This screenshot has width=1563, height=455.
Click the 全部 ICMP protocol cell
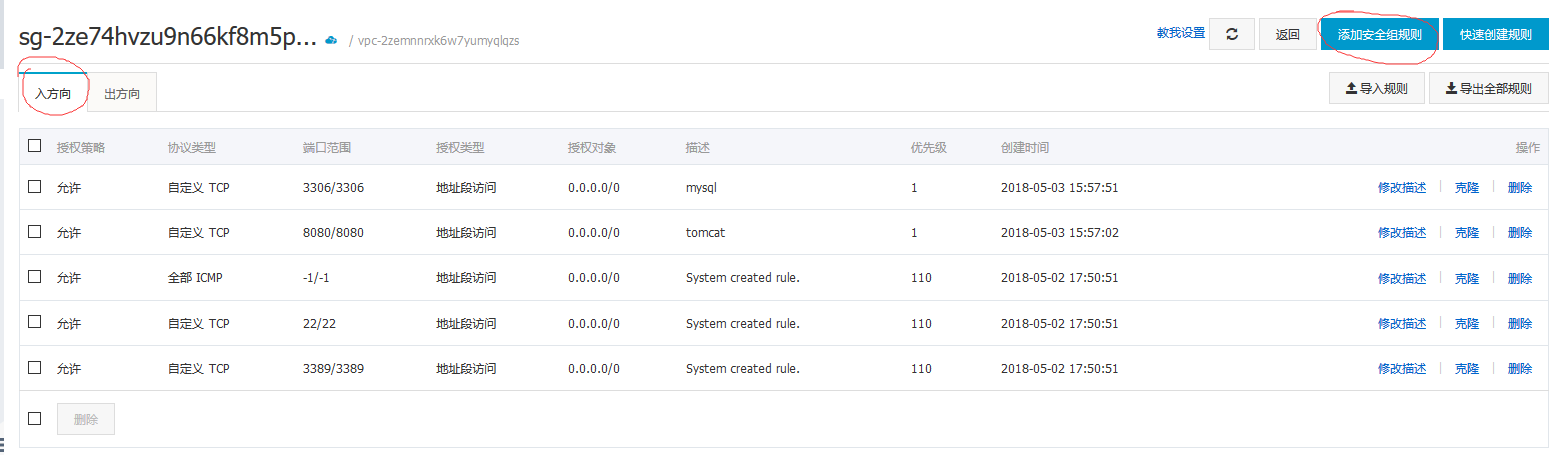pos(195,278)
